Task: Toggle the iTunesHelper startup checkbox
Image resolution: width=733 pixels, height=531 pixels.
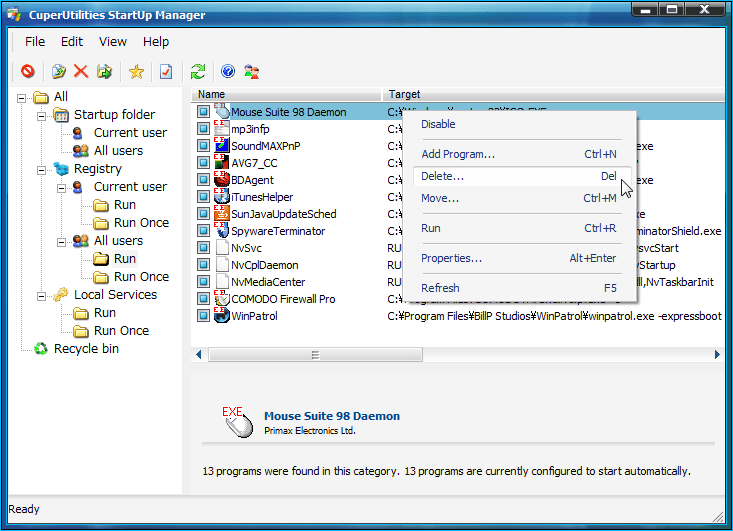Action: [203, 196]
